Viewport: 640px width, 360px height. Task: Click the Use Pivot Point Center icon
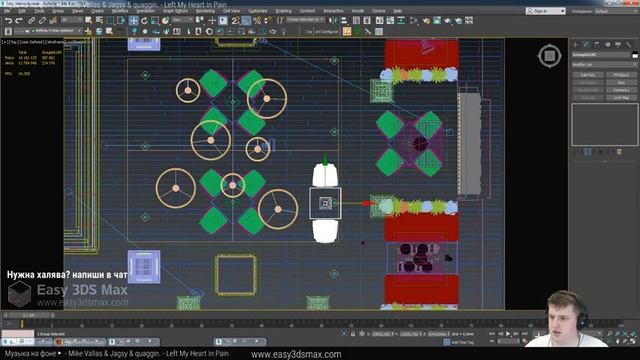pos(200,20)
